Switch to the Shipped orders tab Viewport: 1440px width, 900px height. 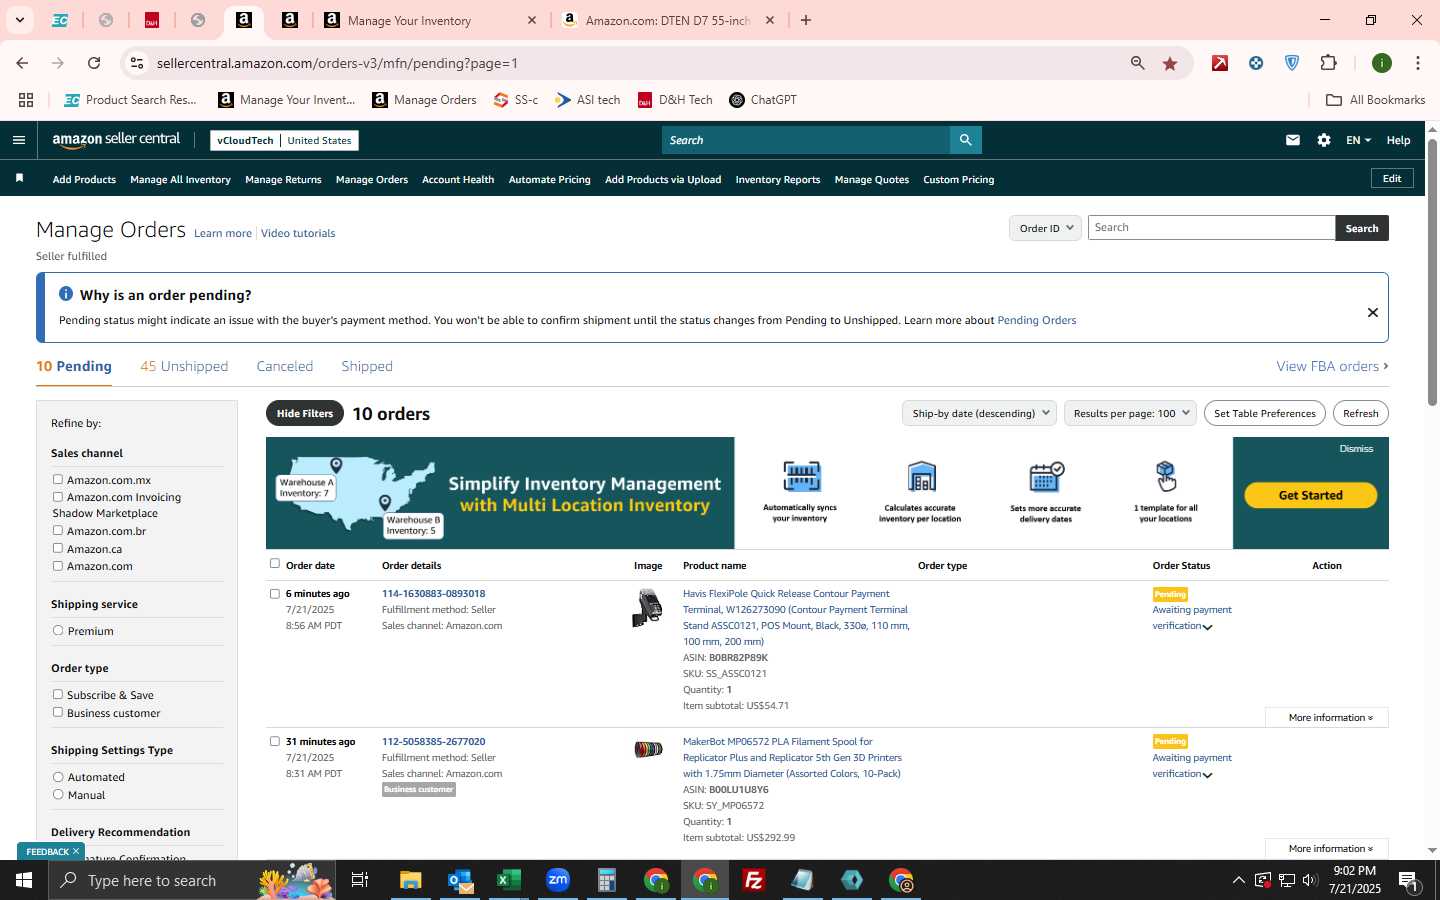pos(367,367)
